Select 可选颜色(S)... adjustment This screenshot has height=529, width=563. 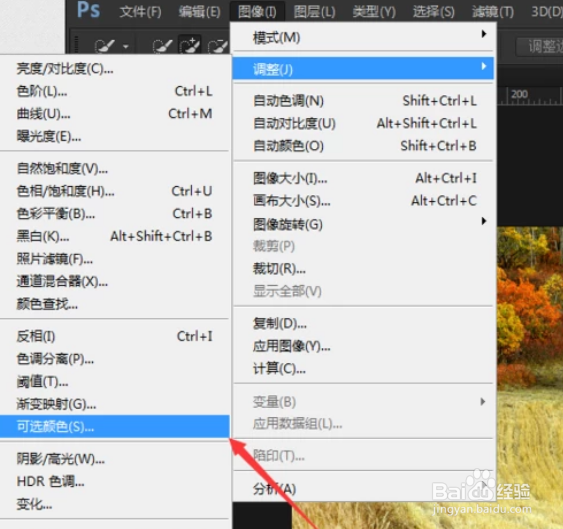[114, 426]
